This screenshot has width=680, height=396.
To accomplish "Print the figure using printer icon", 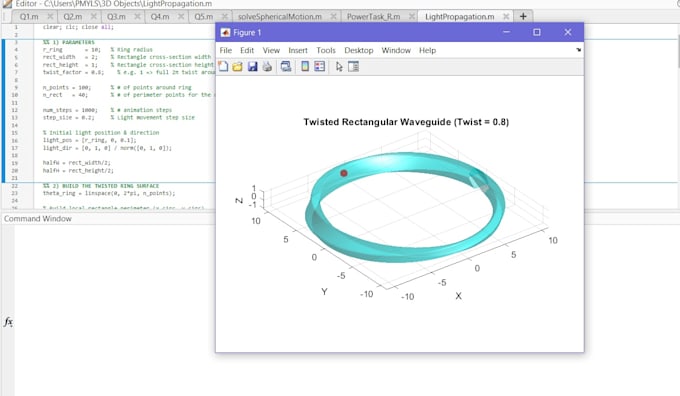I will [x=267, y=66].
